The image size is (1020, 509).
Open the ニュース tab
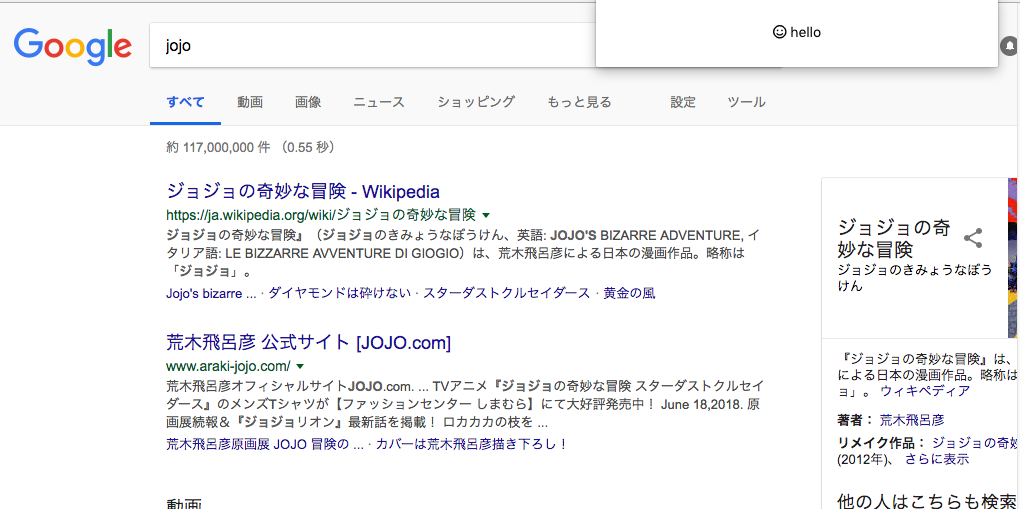(379, 102)
